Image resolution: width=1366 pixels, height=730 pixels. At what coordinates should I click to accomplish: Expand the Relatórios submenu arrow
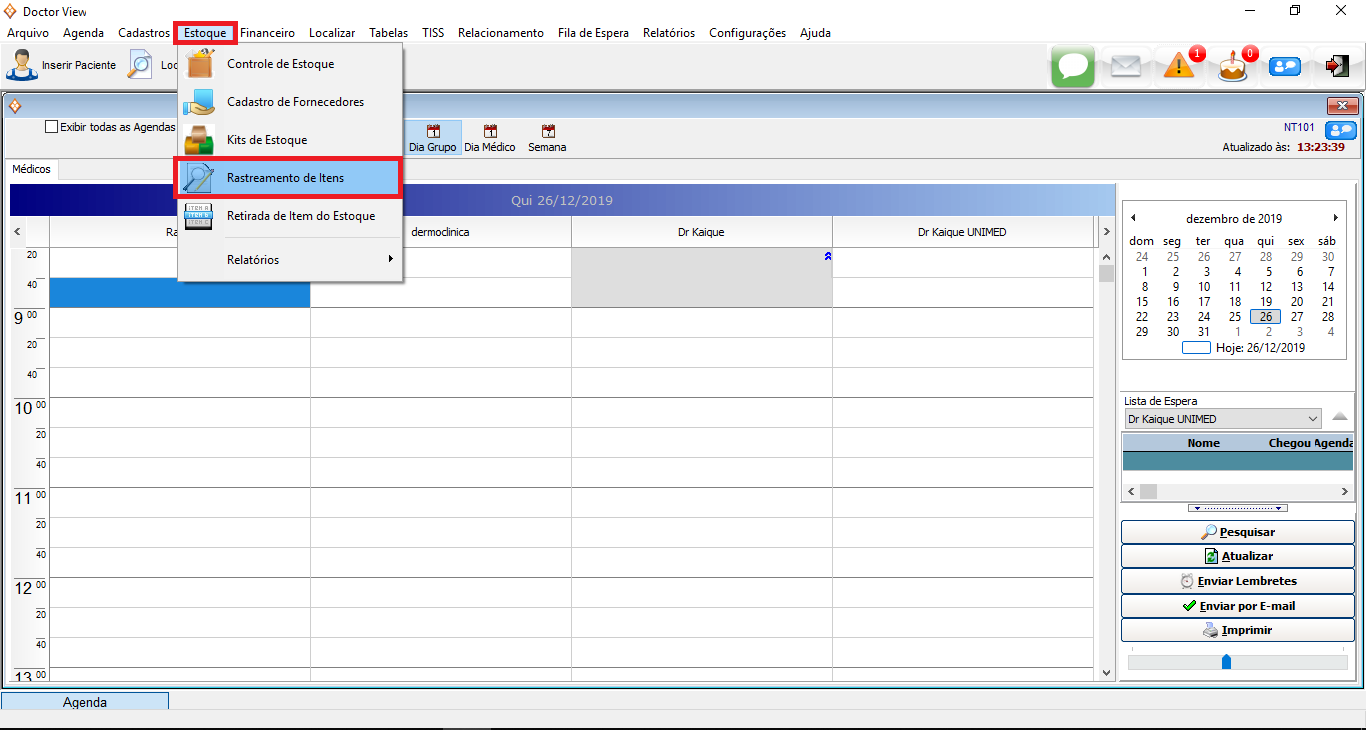click(390, 260)
